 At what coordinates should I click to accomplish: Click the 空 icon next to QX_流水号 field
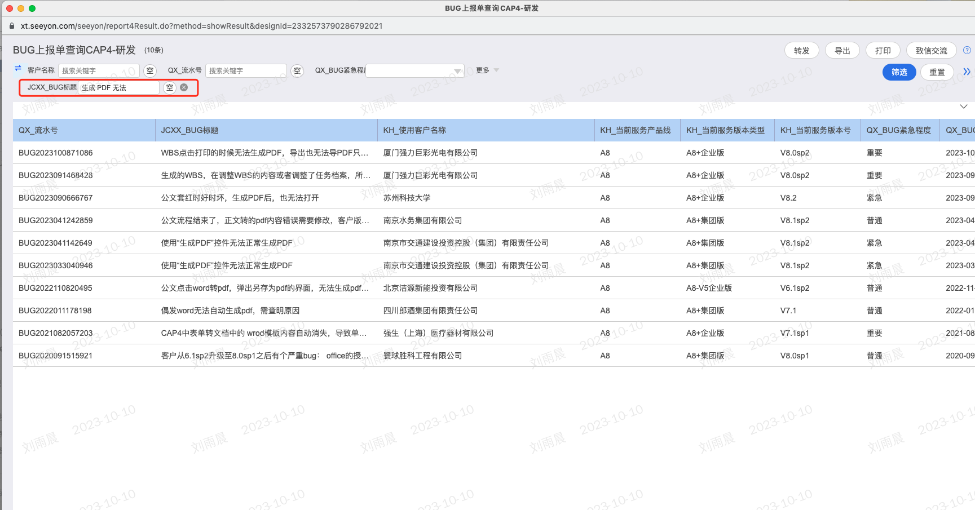click(x=297, y=70)
